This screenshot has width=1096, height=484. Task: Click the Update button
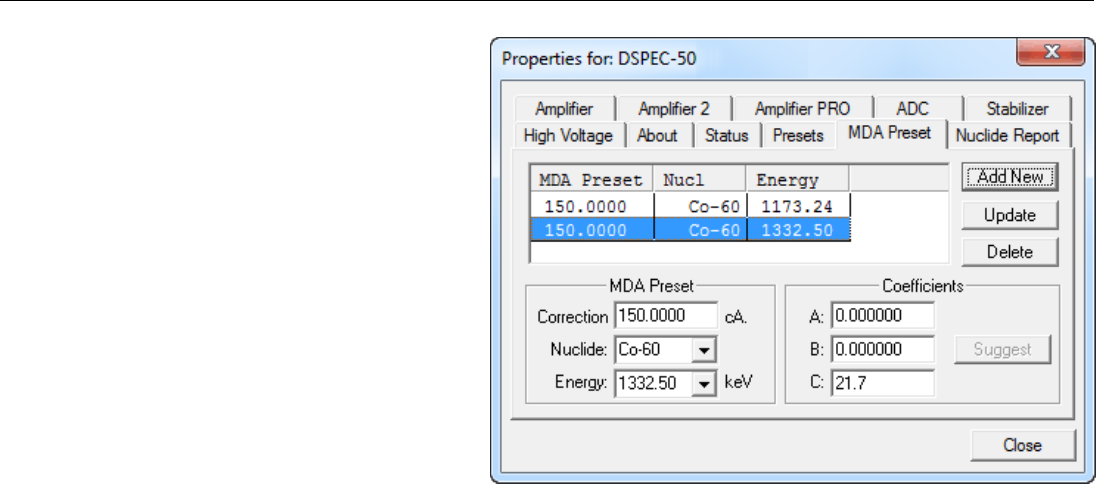(x=1010, y=215)
